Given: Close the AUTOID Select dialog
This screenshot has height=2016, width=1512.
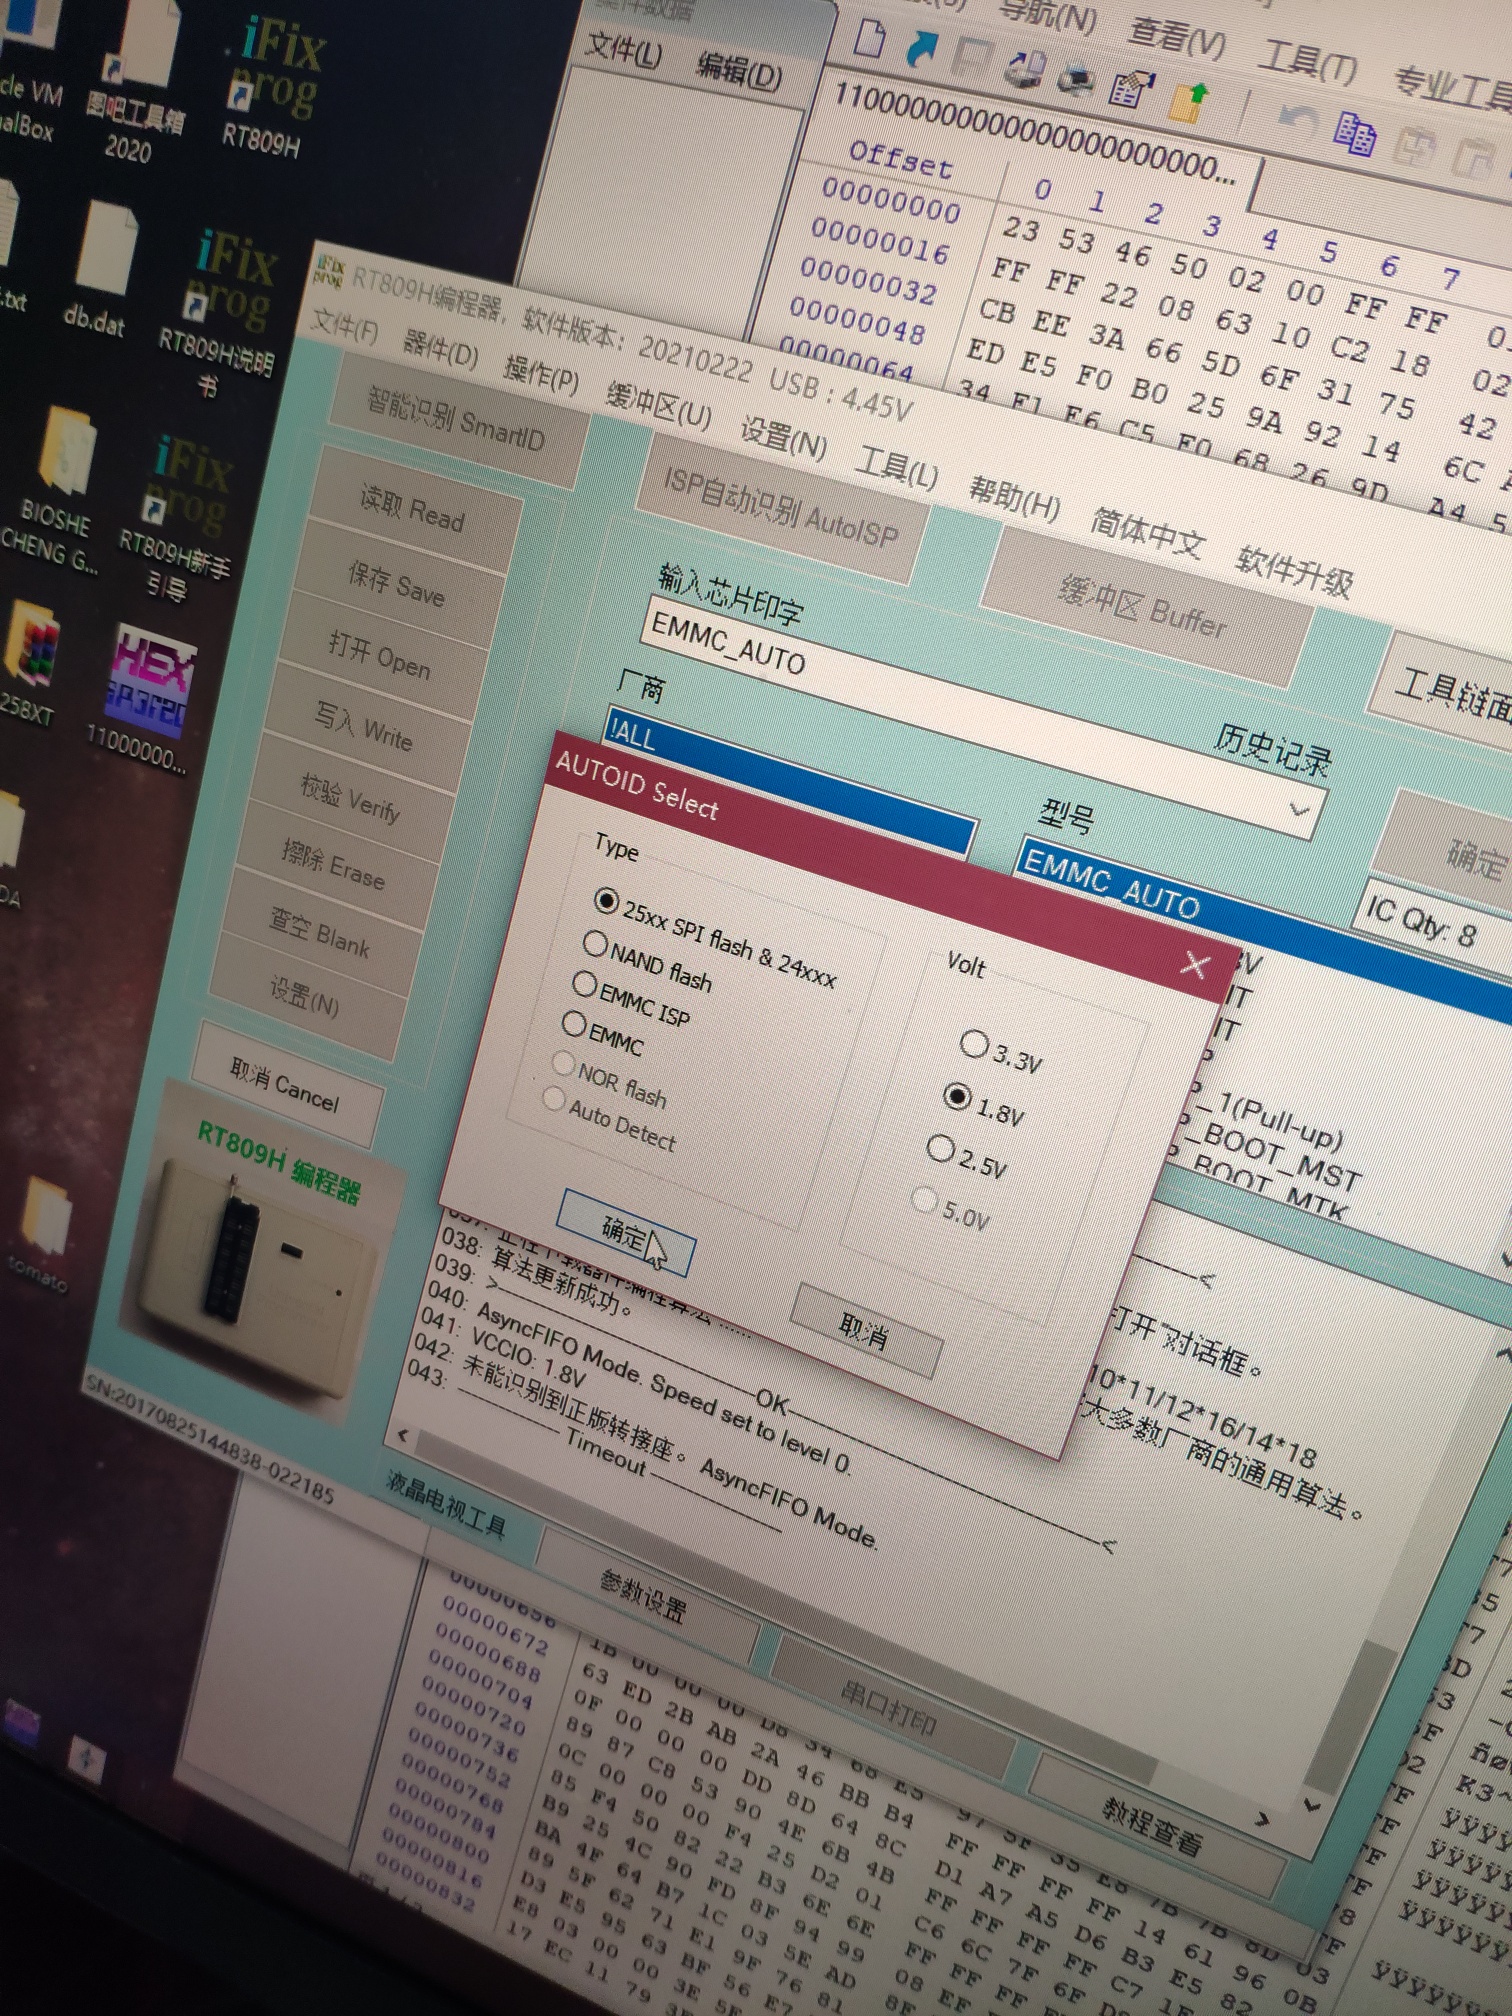Looking at the screenshot, I should 1195,965.
